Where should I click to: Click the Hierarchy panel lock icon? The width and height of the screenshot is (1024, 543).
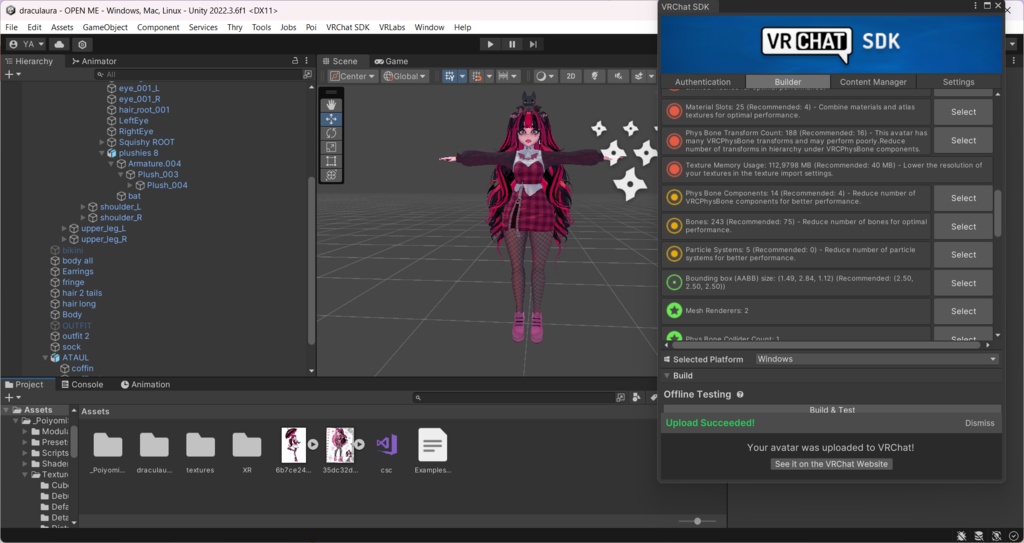(295, 60)
